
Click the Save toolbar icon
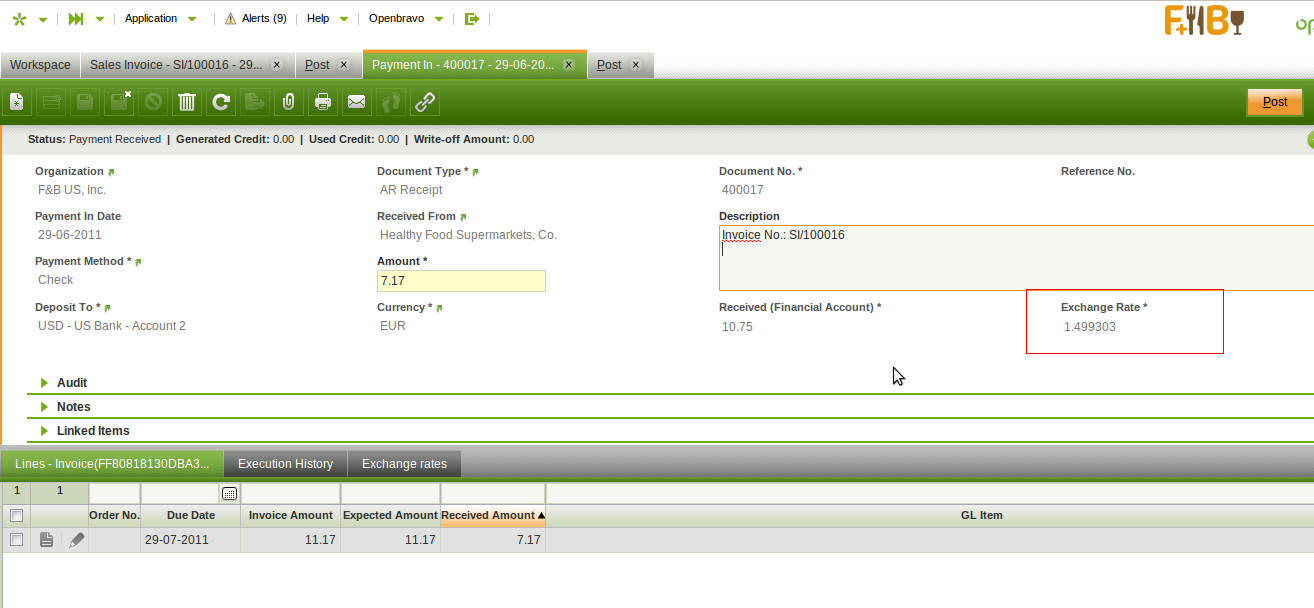click(x=85, y=102)
